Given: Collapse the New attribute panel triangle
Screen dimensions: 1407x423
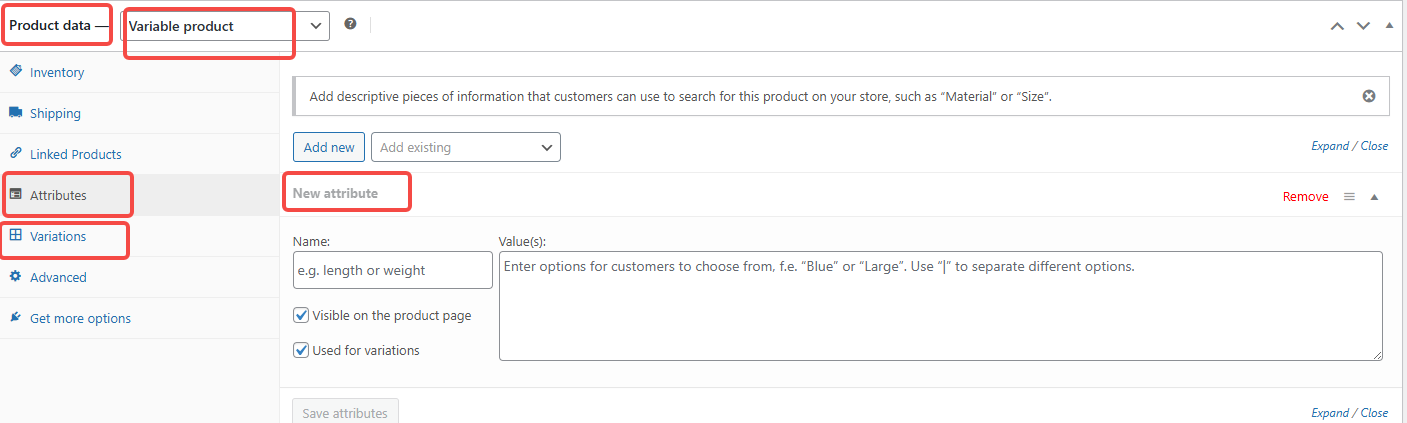Looking at the screenshot, I should [1375, 197].
